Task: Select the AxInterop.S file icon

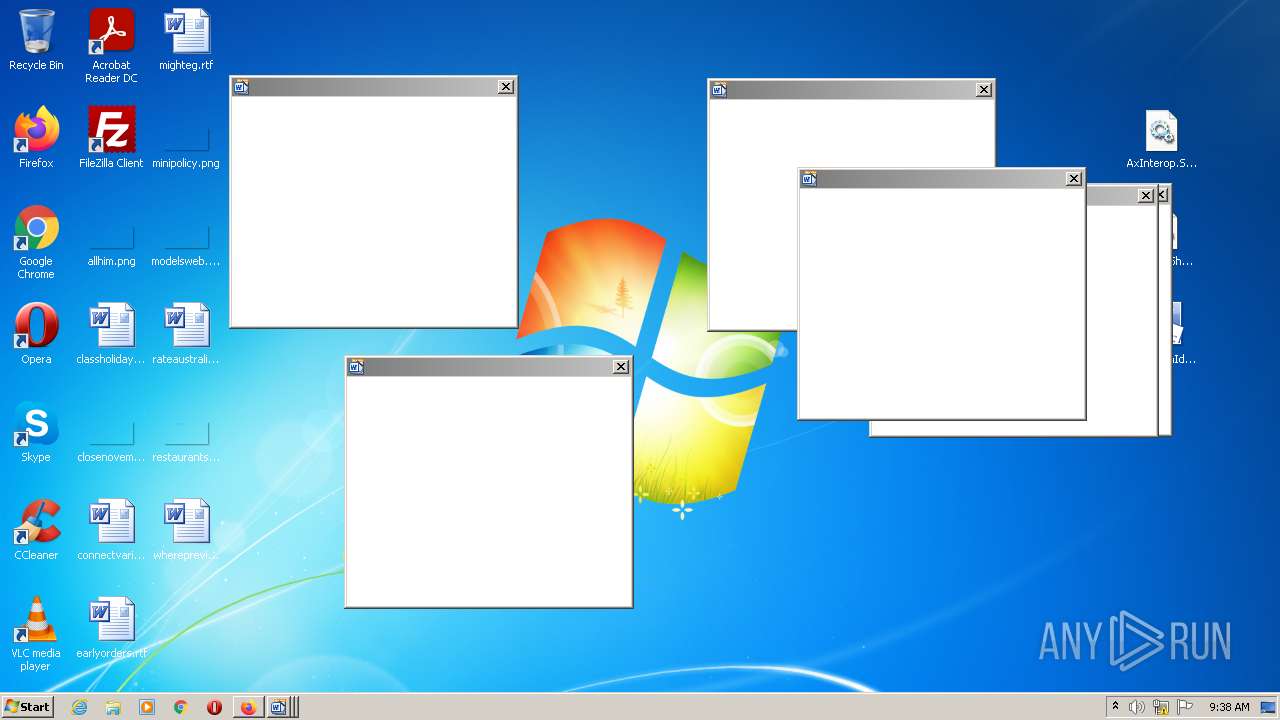Action: click(x=1161, y=139)
